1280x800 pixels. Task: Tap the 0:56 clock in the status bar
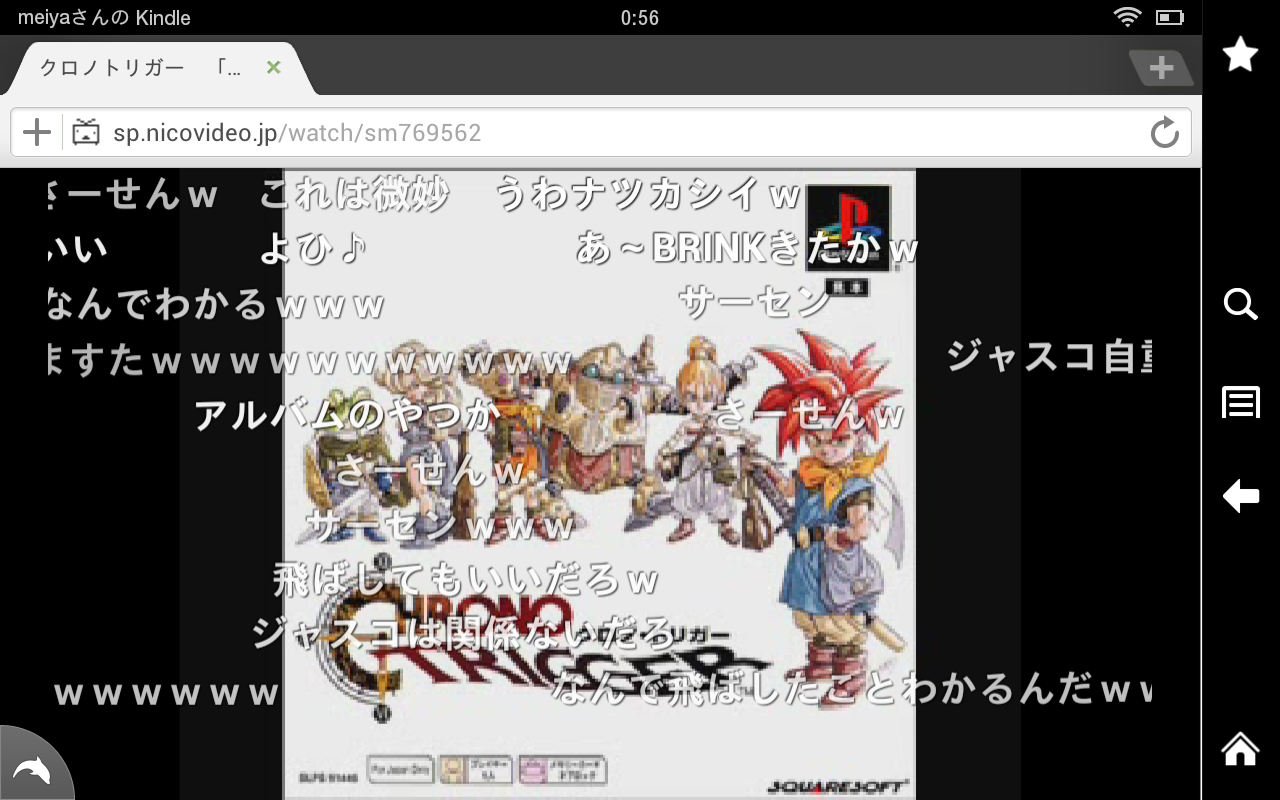(x=639, y=18)
